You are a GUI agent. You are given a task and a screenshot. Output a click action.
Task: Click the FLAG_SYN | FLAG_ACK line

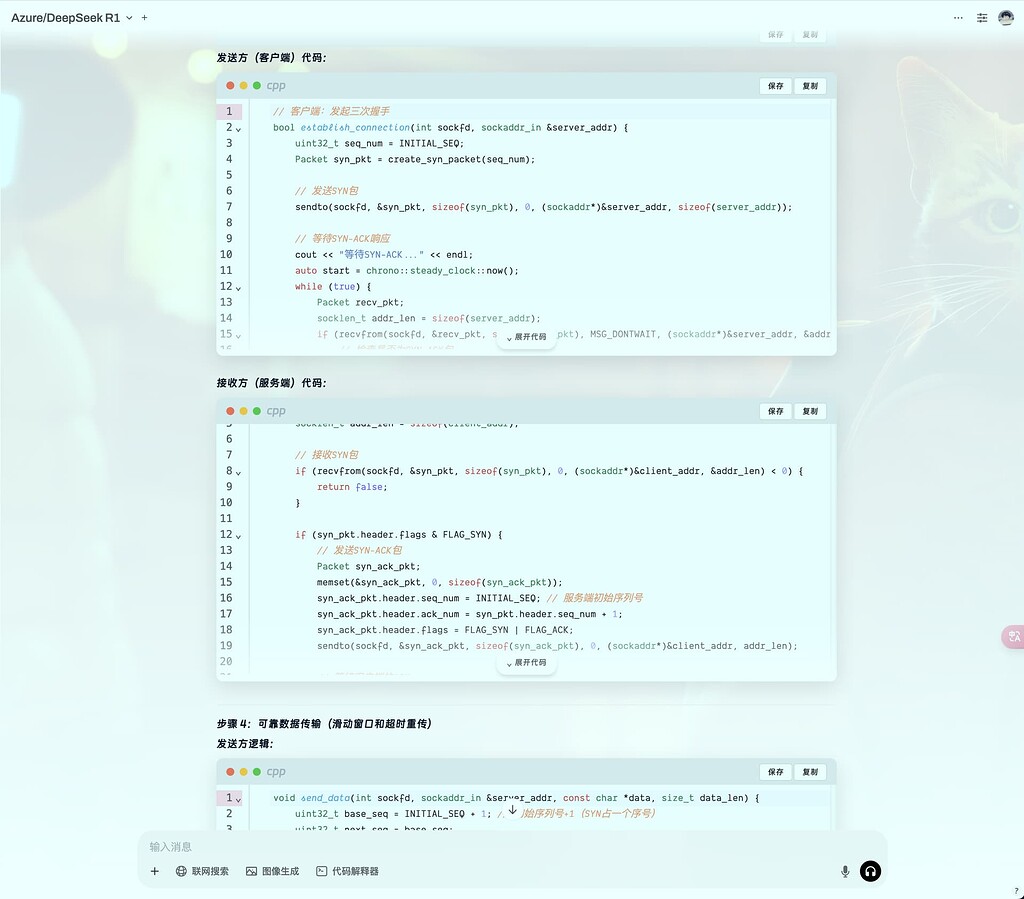pyautogui.click(x=445, y=630)
